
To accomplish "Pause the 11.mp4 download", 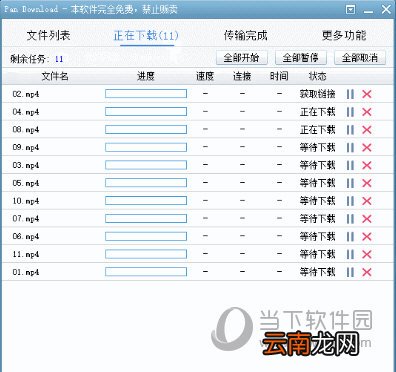I will [350, 254].
